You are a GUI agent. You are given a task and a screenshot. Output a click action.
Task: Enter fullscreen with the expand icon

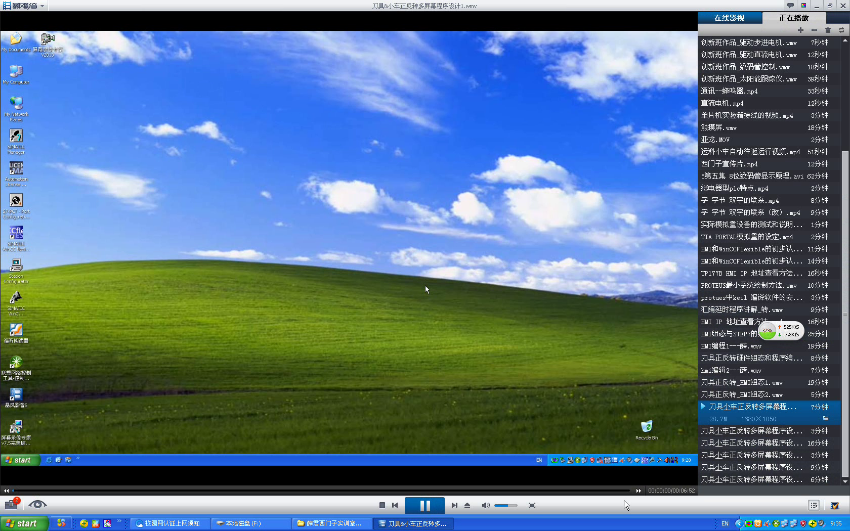[532, 505]
